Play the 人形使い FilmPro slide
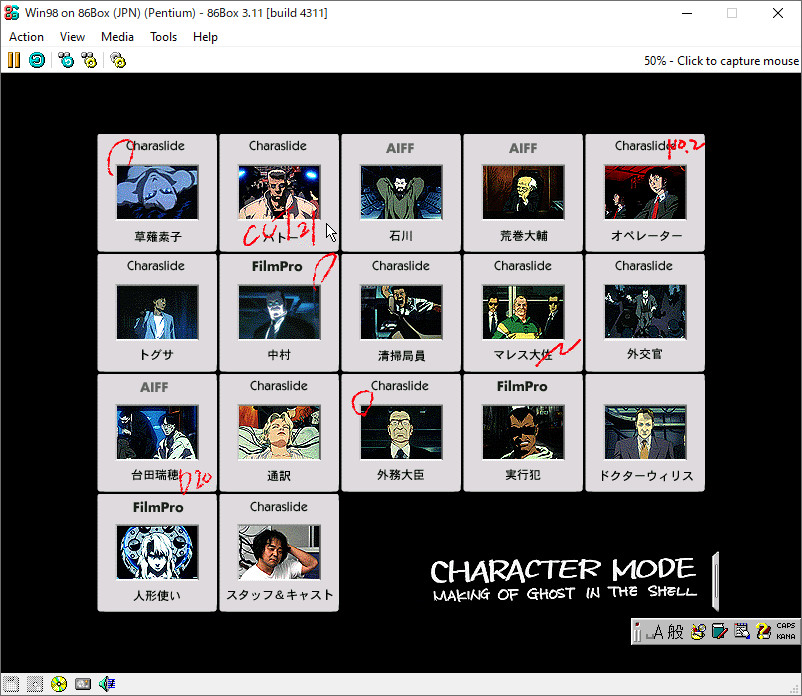802x696 pixels. (x=157, y=553)
